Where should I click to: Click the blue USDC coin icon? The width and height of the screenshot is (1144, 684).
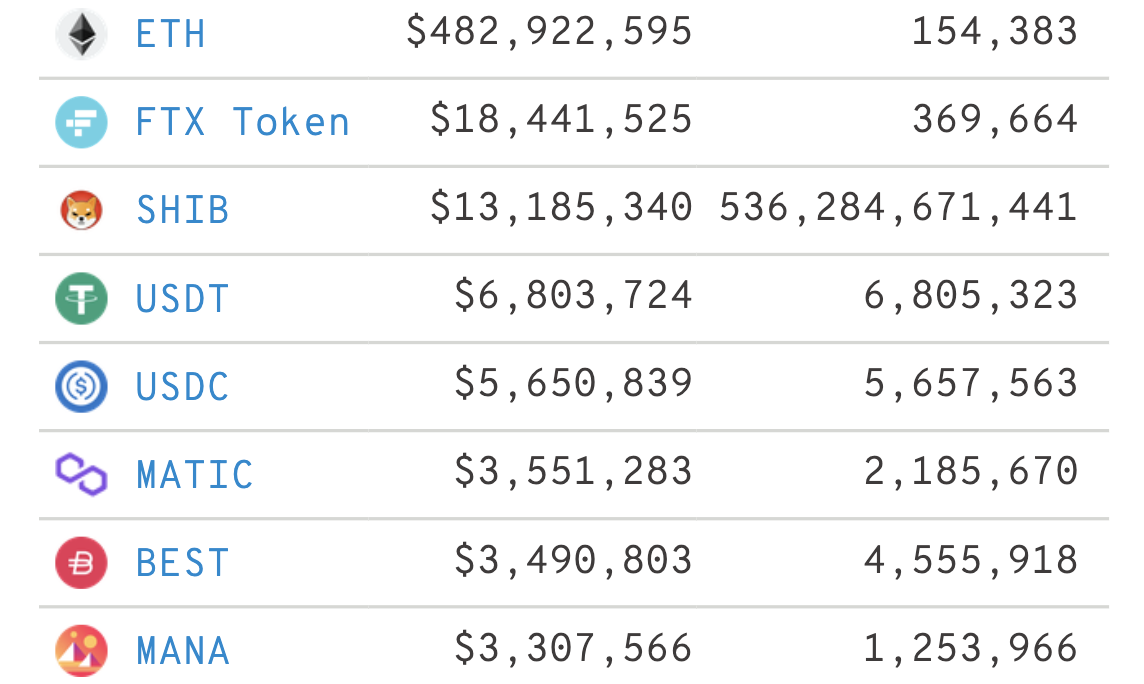pos(81,386)
